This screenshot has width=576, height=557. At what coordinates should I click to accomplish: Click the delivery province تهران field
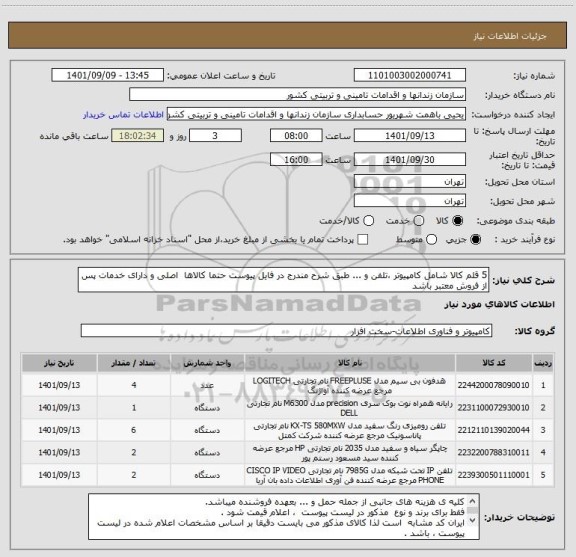pyautogui.click(x=410, y=182)
